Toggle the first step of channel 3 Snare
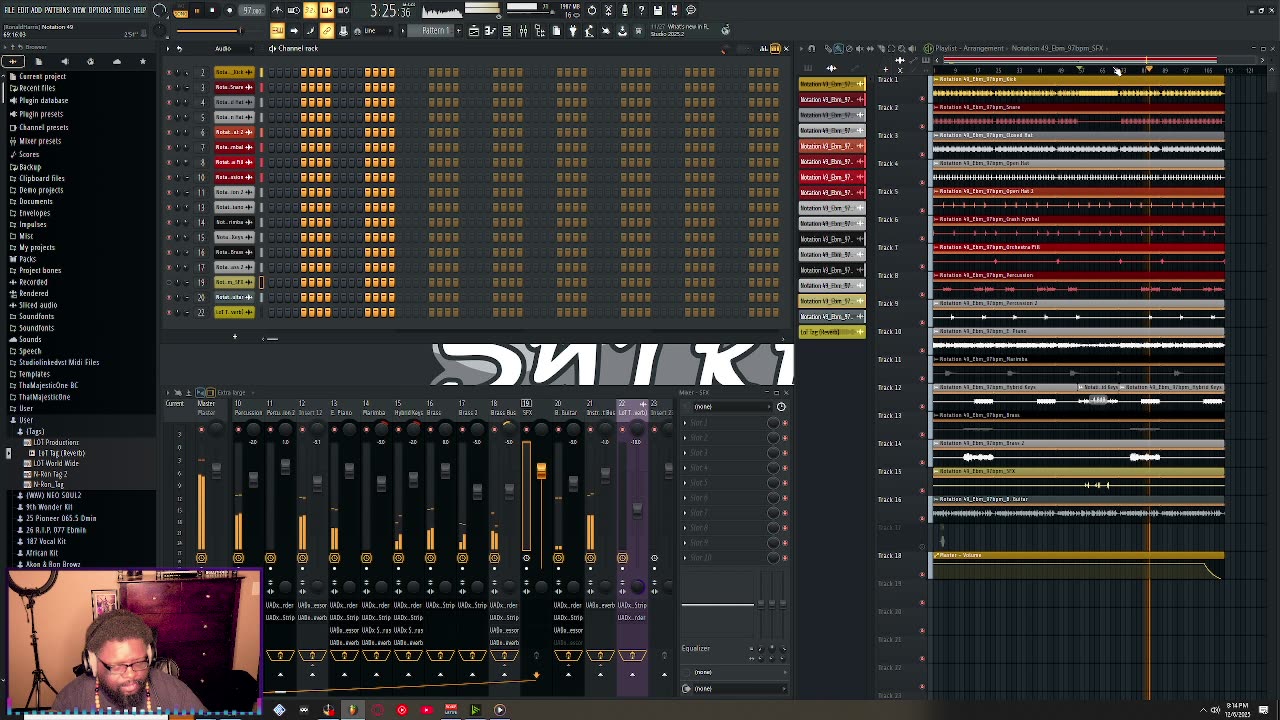 [272, 87]
